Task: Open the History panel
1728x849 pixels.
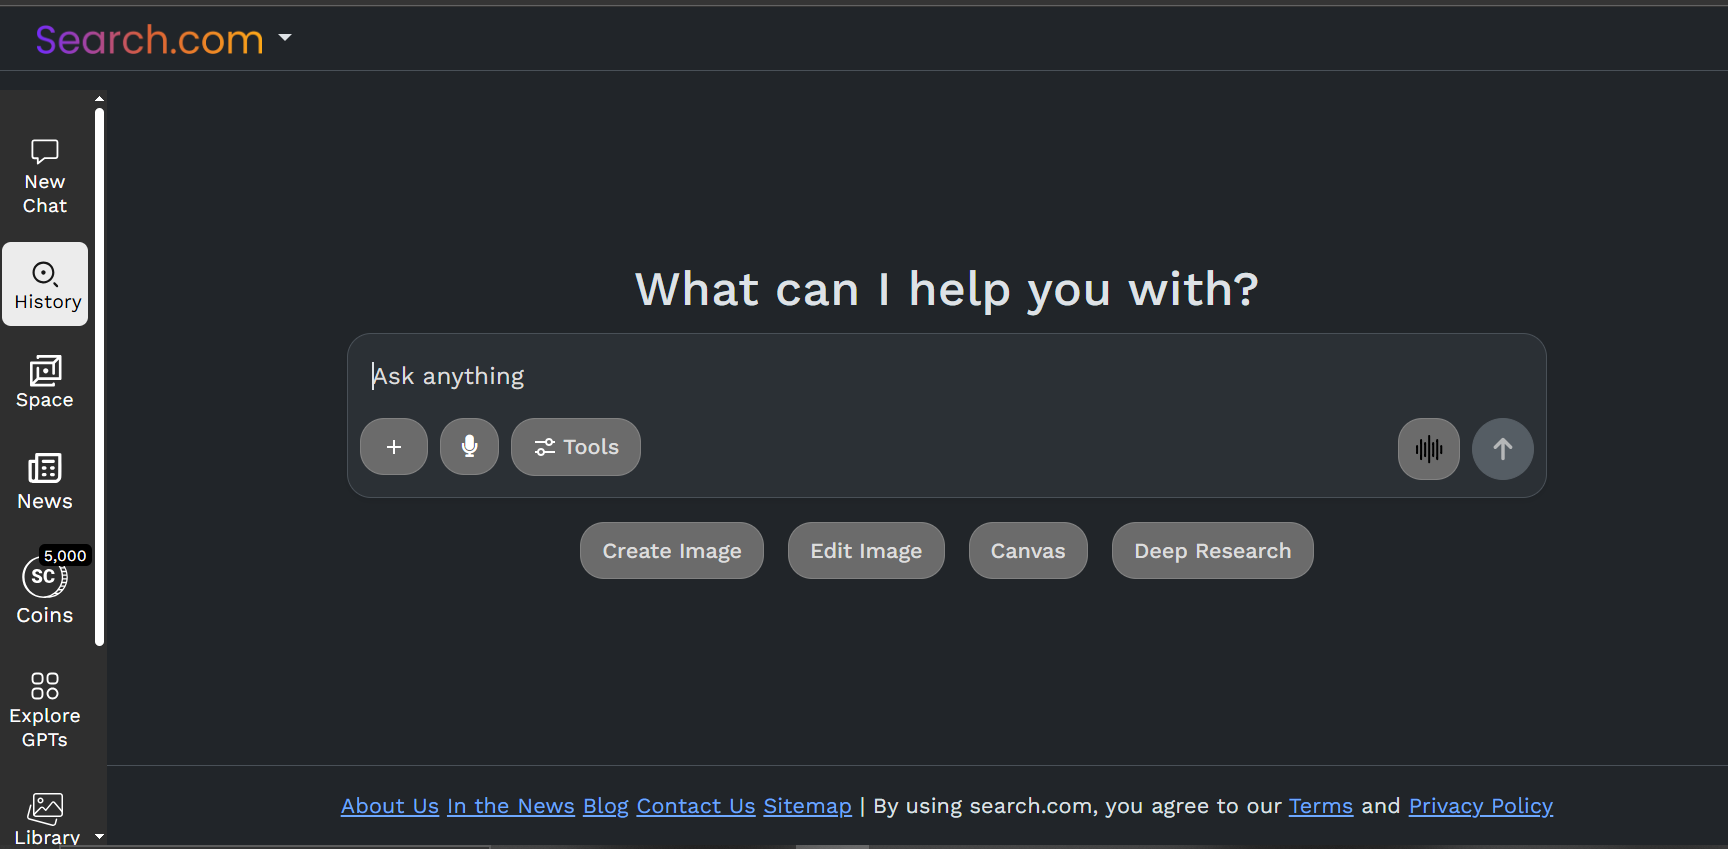Action: click(44, 284)
